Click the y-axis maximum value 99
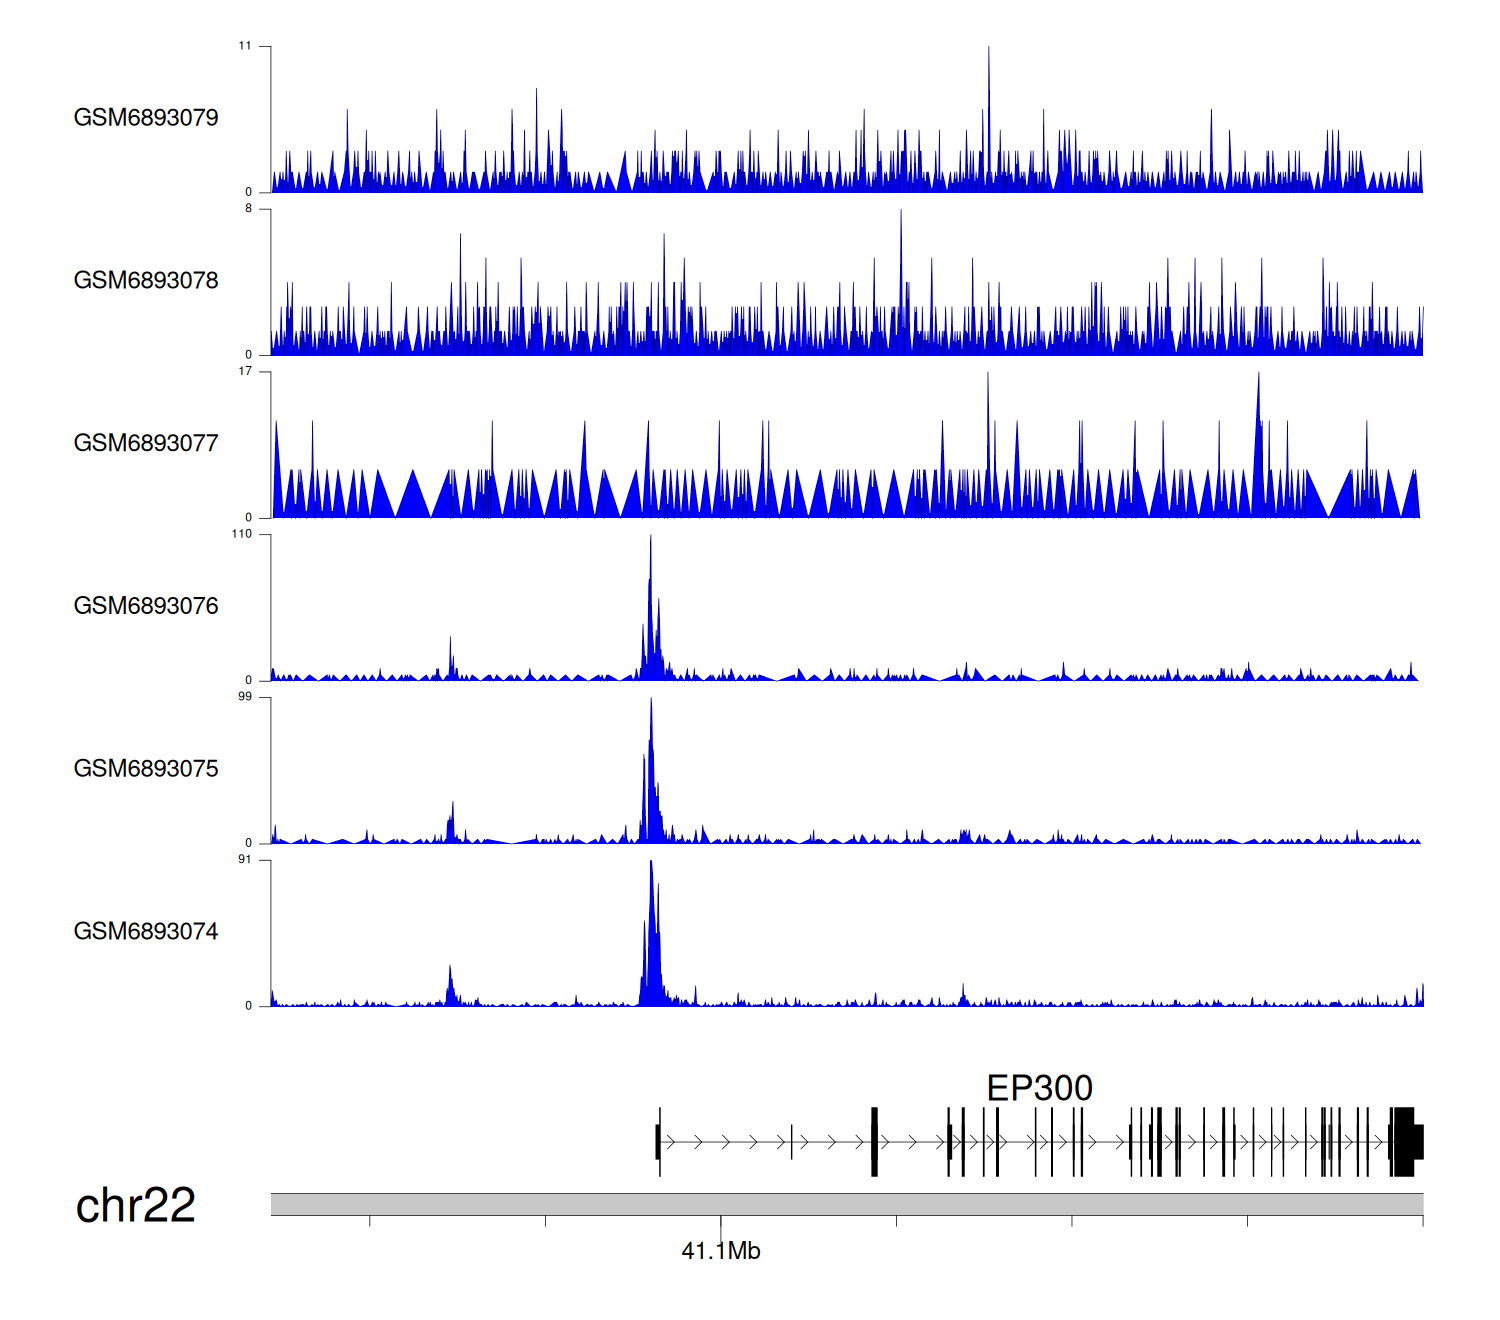This screenshot has height=1320, width=1500. pos(245,697)
